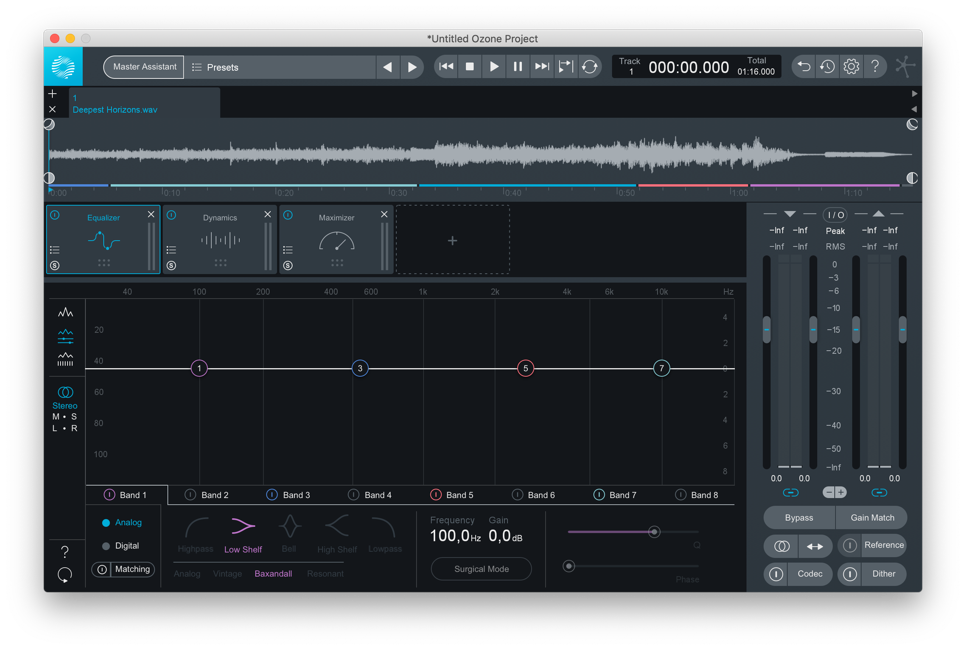Stop playback
This screenshot has height=650, width=966.
coord(470,67)
